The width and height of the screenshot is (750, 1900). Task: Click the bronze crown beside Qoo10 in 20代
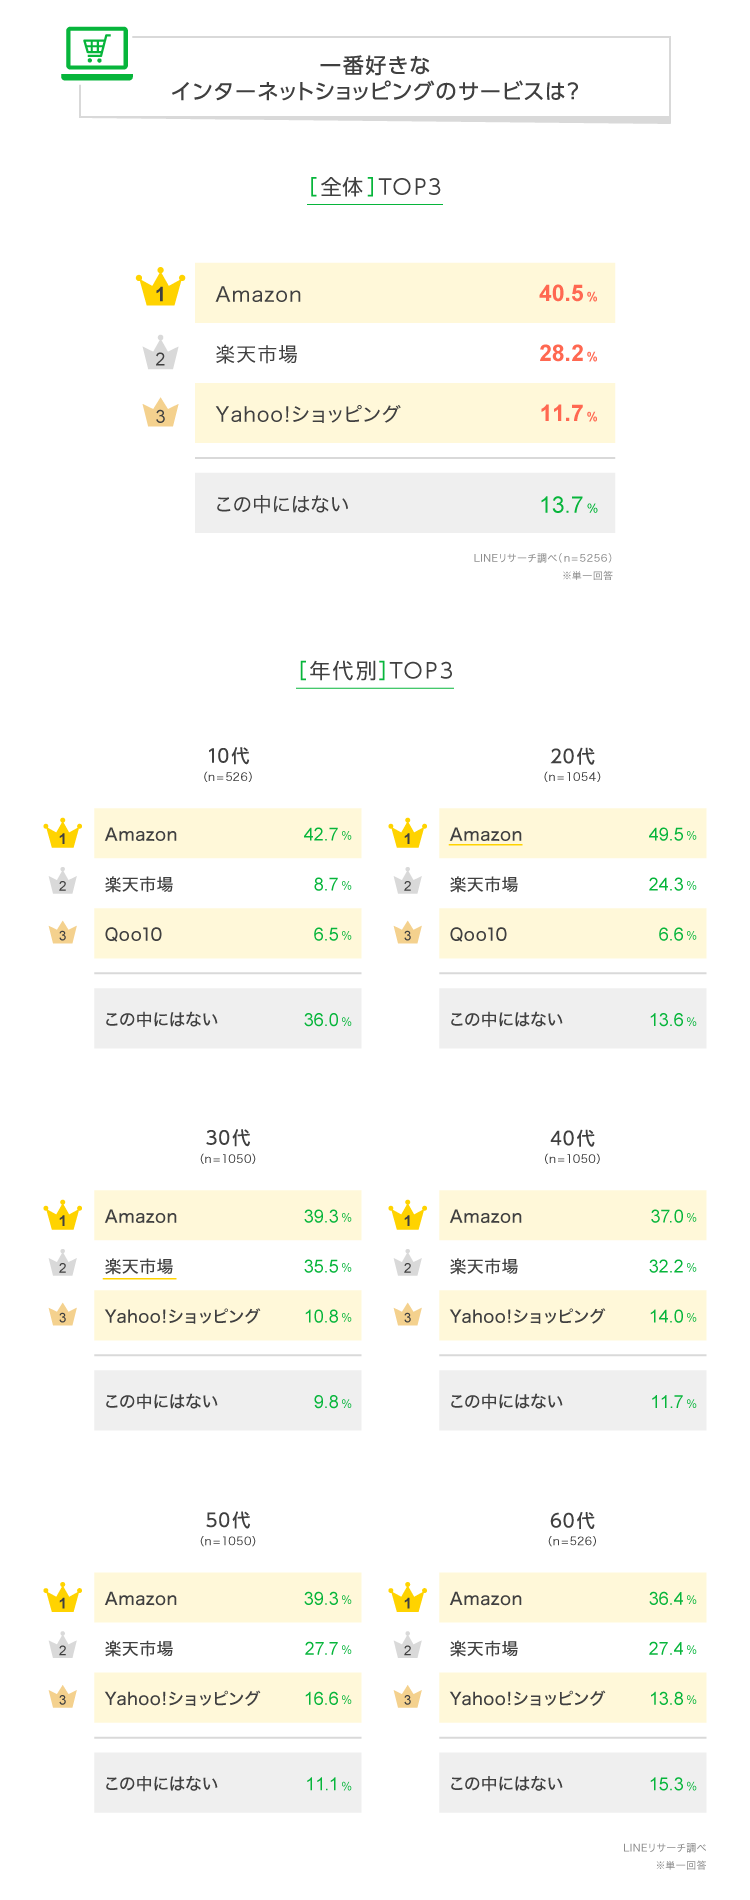pyautogui.click(x=407, y=933)
